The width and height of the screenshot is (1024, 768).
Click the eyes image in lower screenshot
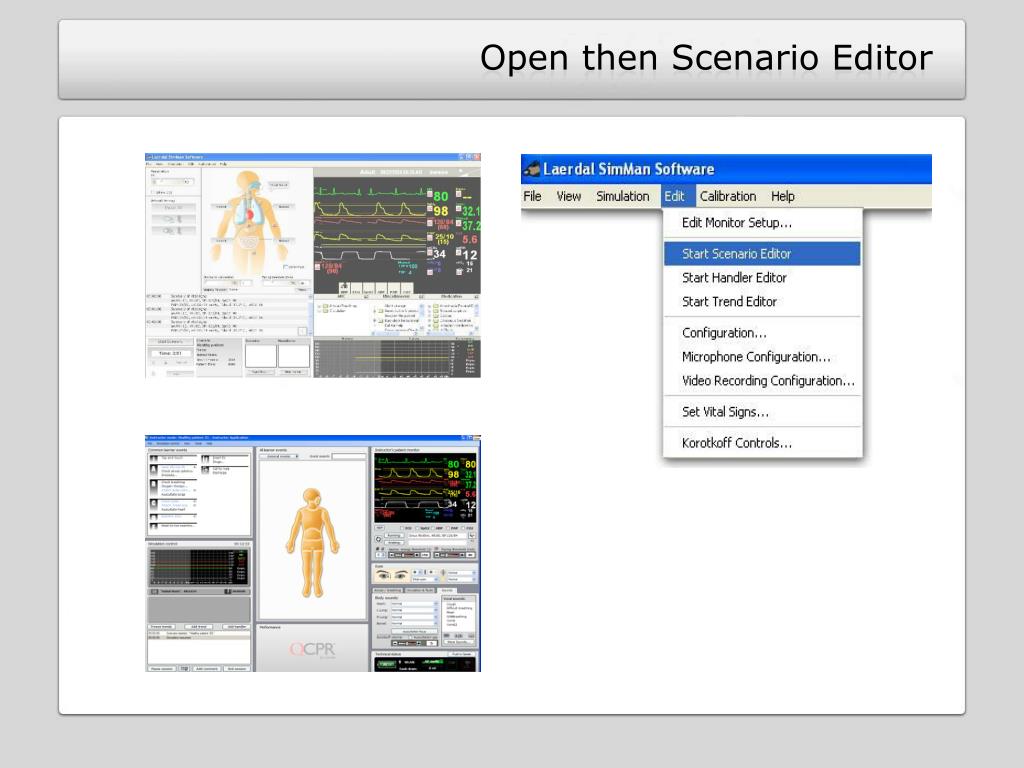click(x=392, y=575)
